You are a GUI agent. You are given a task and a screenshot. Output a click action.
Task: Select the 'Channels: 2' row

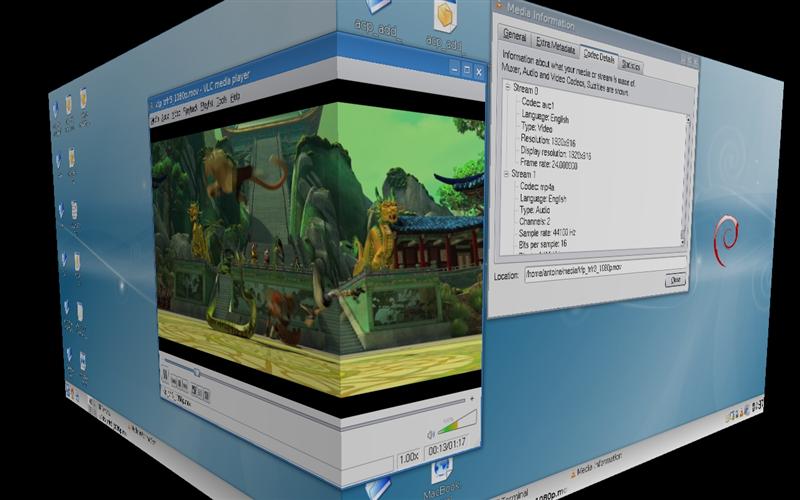coord(535,221)
